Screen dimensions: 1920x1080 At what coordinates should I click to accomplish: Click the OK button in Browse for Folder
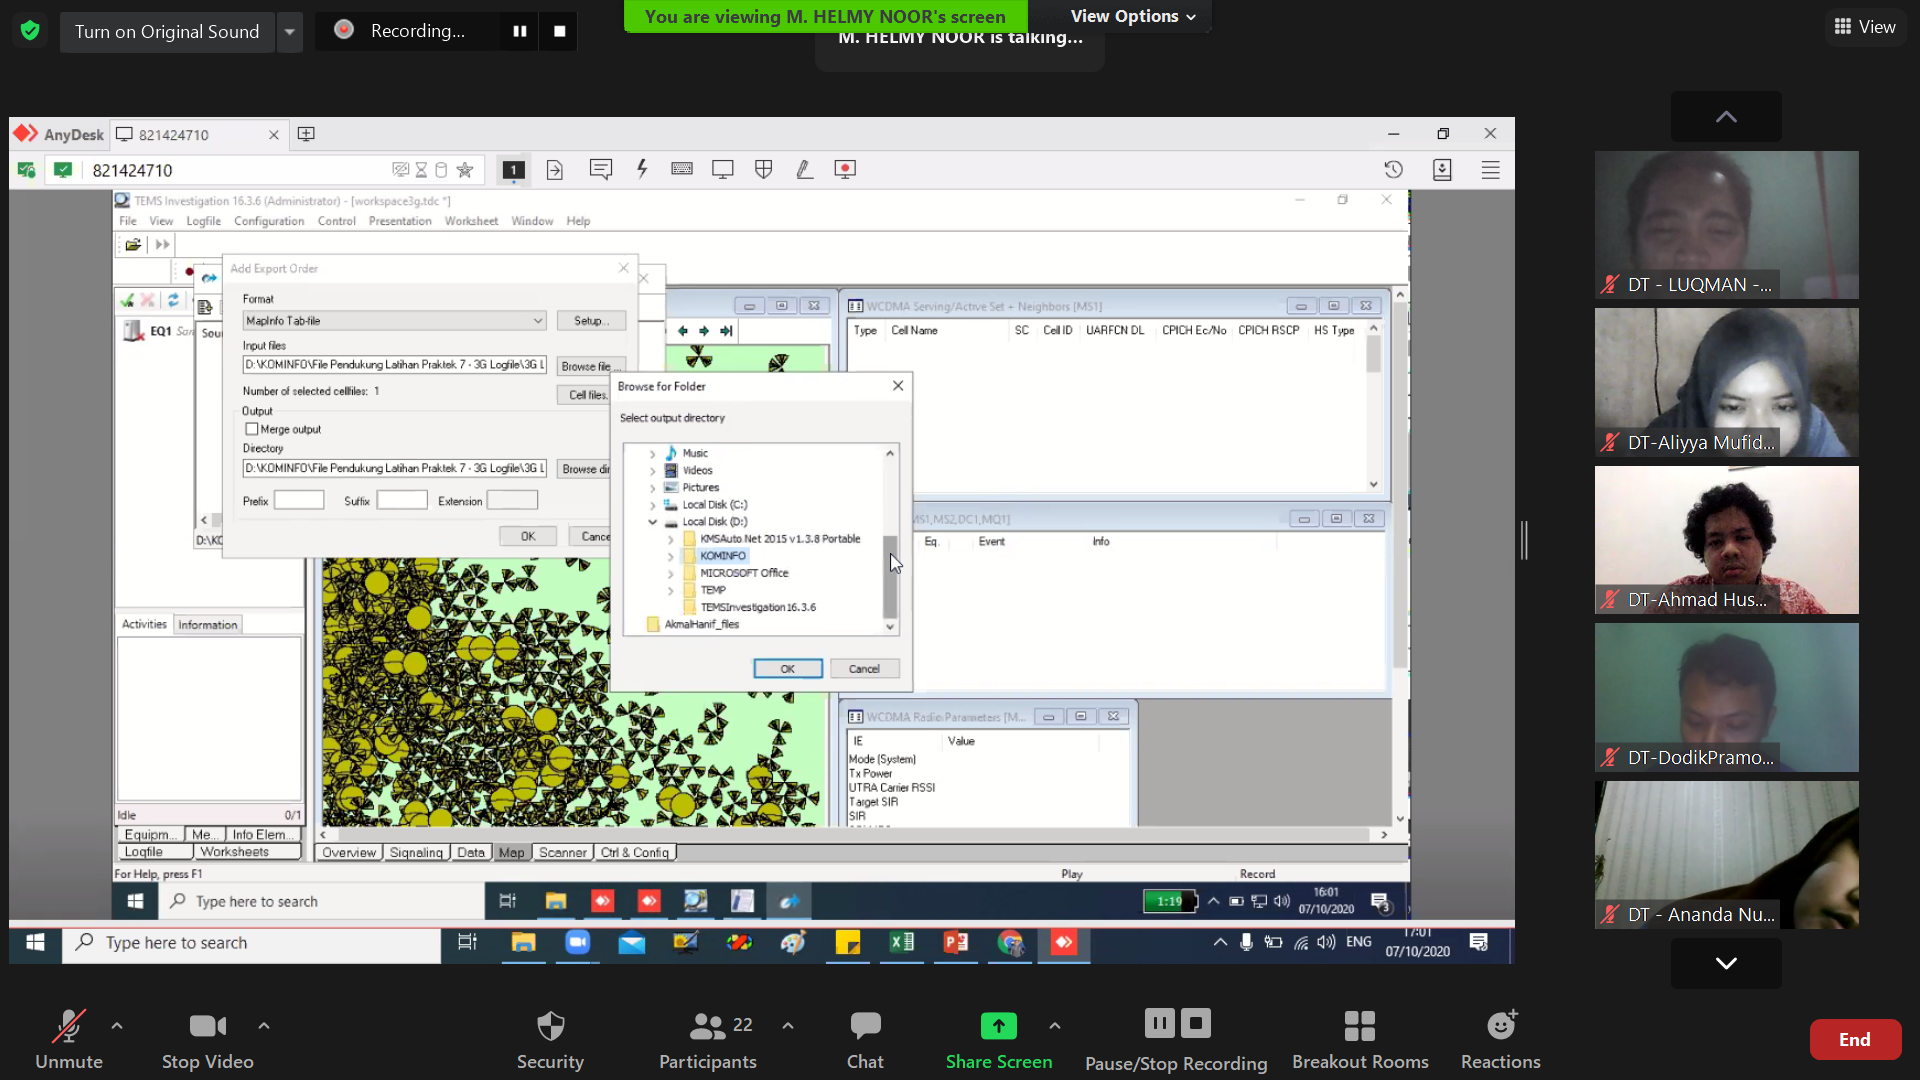(787, 668)
